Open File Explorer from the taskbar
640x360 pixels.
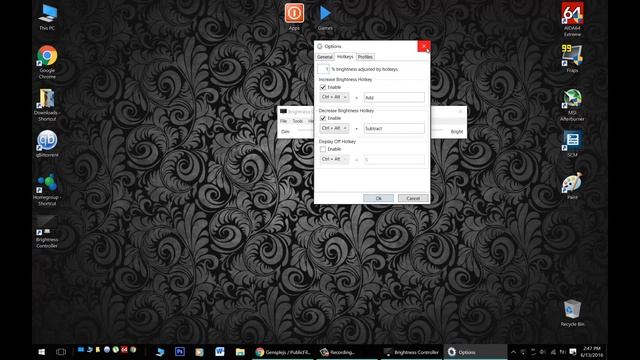240,352
